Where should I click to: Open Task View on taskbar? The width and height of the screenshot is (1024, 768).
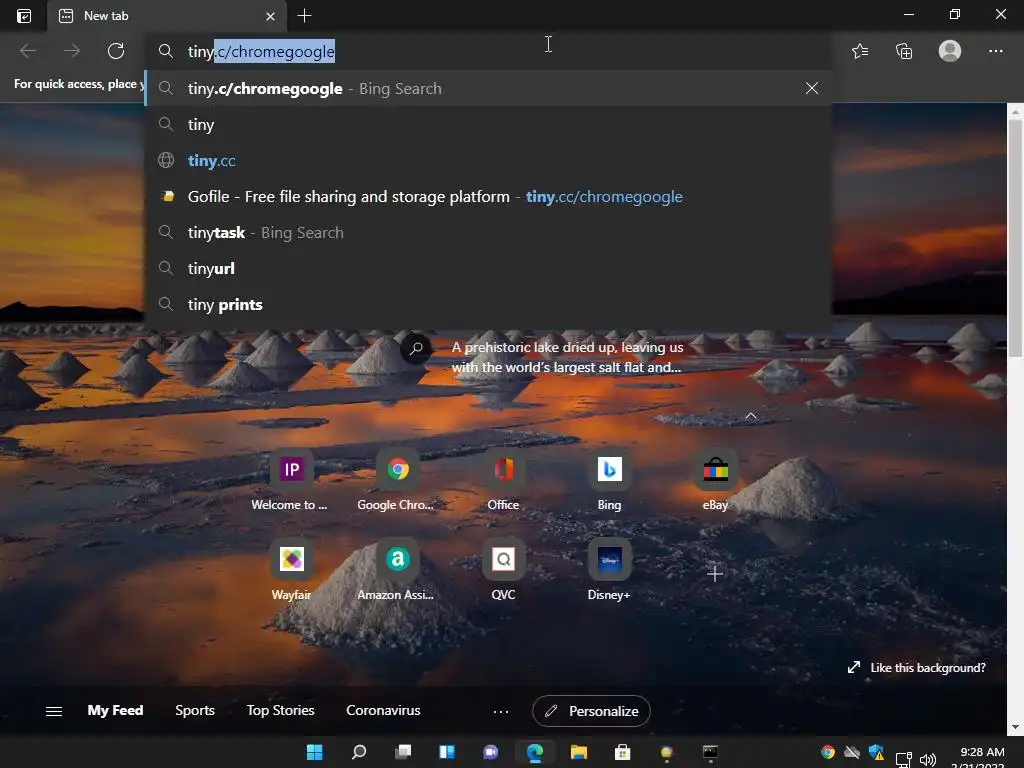click(x=403, y=752)
